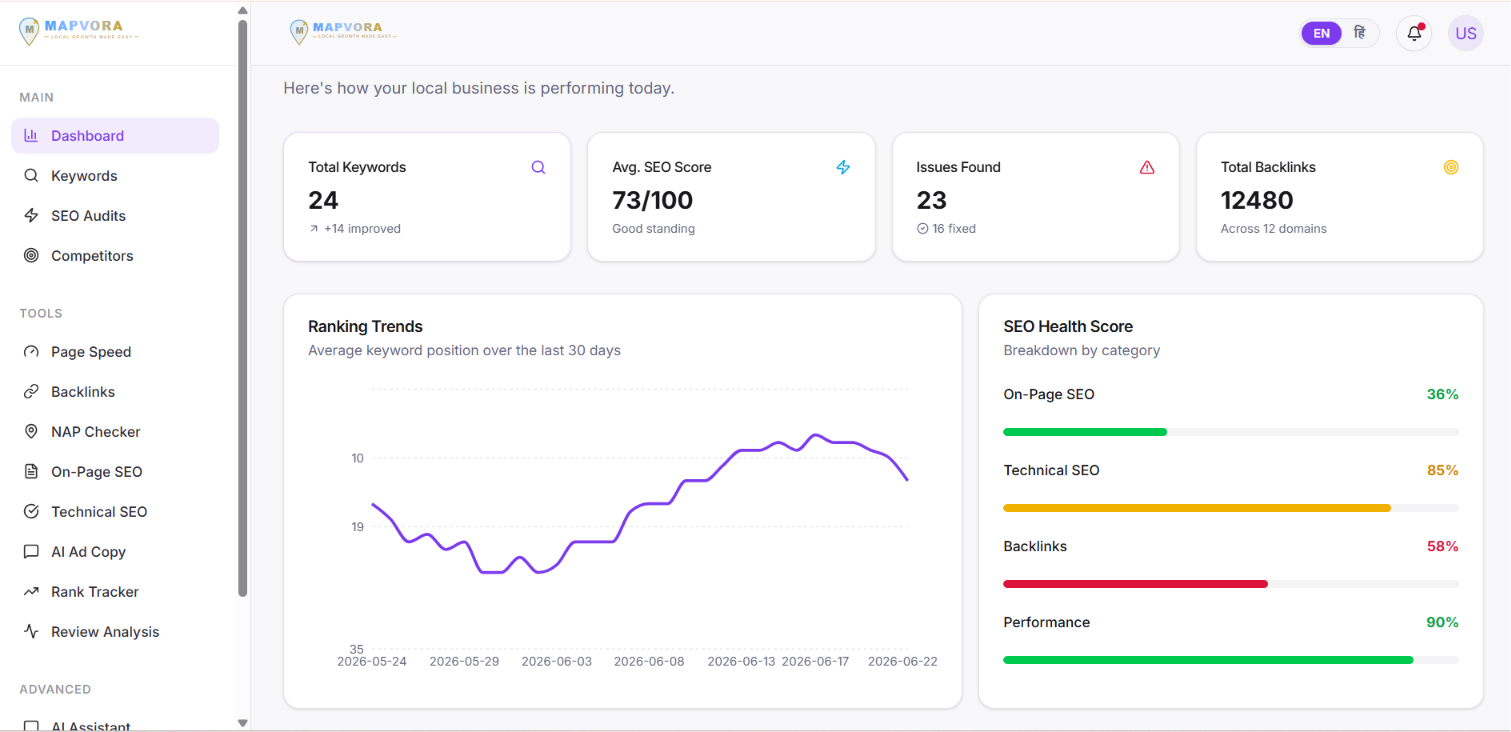
Task: Click the Rank Tracker trending arrow icon
Action: (31, 592)
